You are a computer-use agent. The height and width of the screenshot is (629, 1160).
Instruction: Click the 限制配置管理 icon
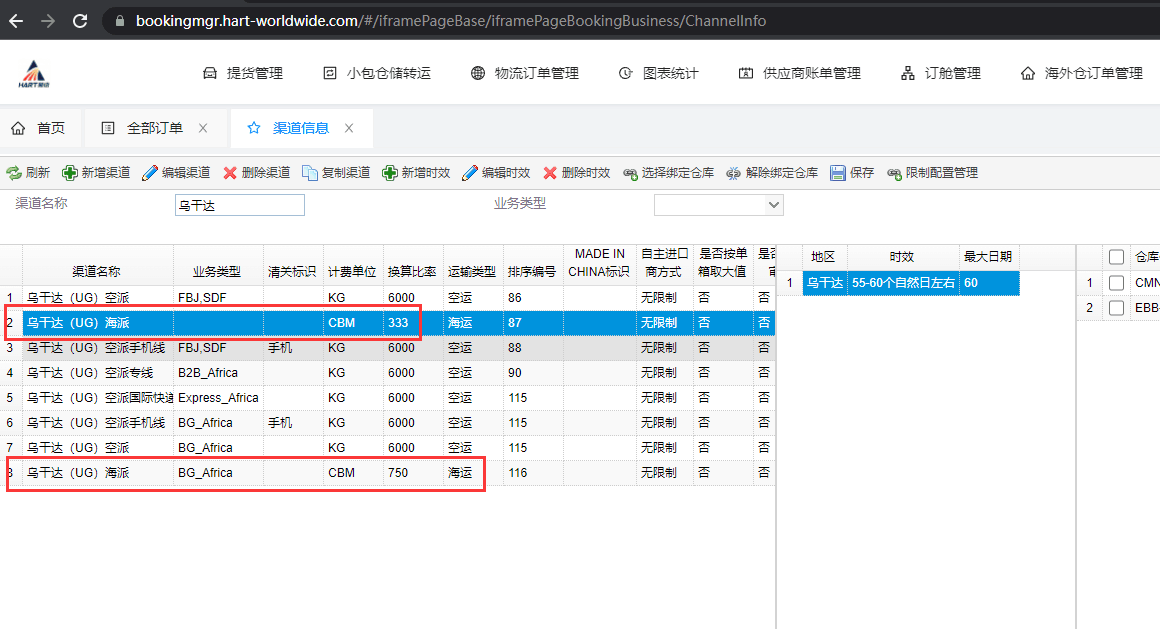894,173
